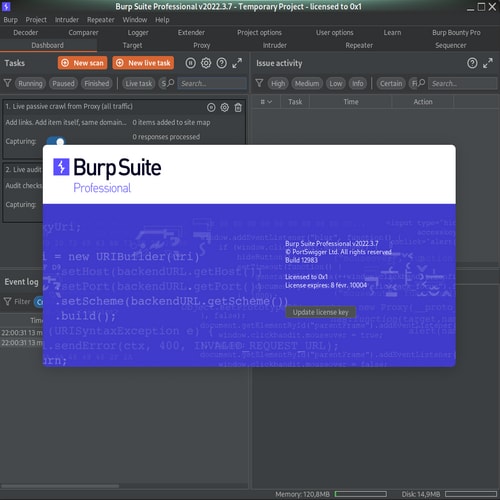Screen dimensions: 500x500
Task: Switch to the Repeater tab
Action: [359, 45]
